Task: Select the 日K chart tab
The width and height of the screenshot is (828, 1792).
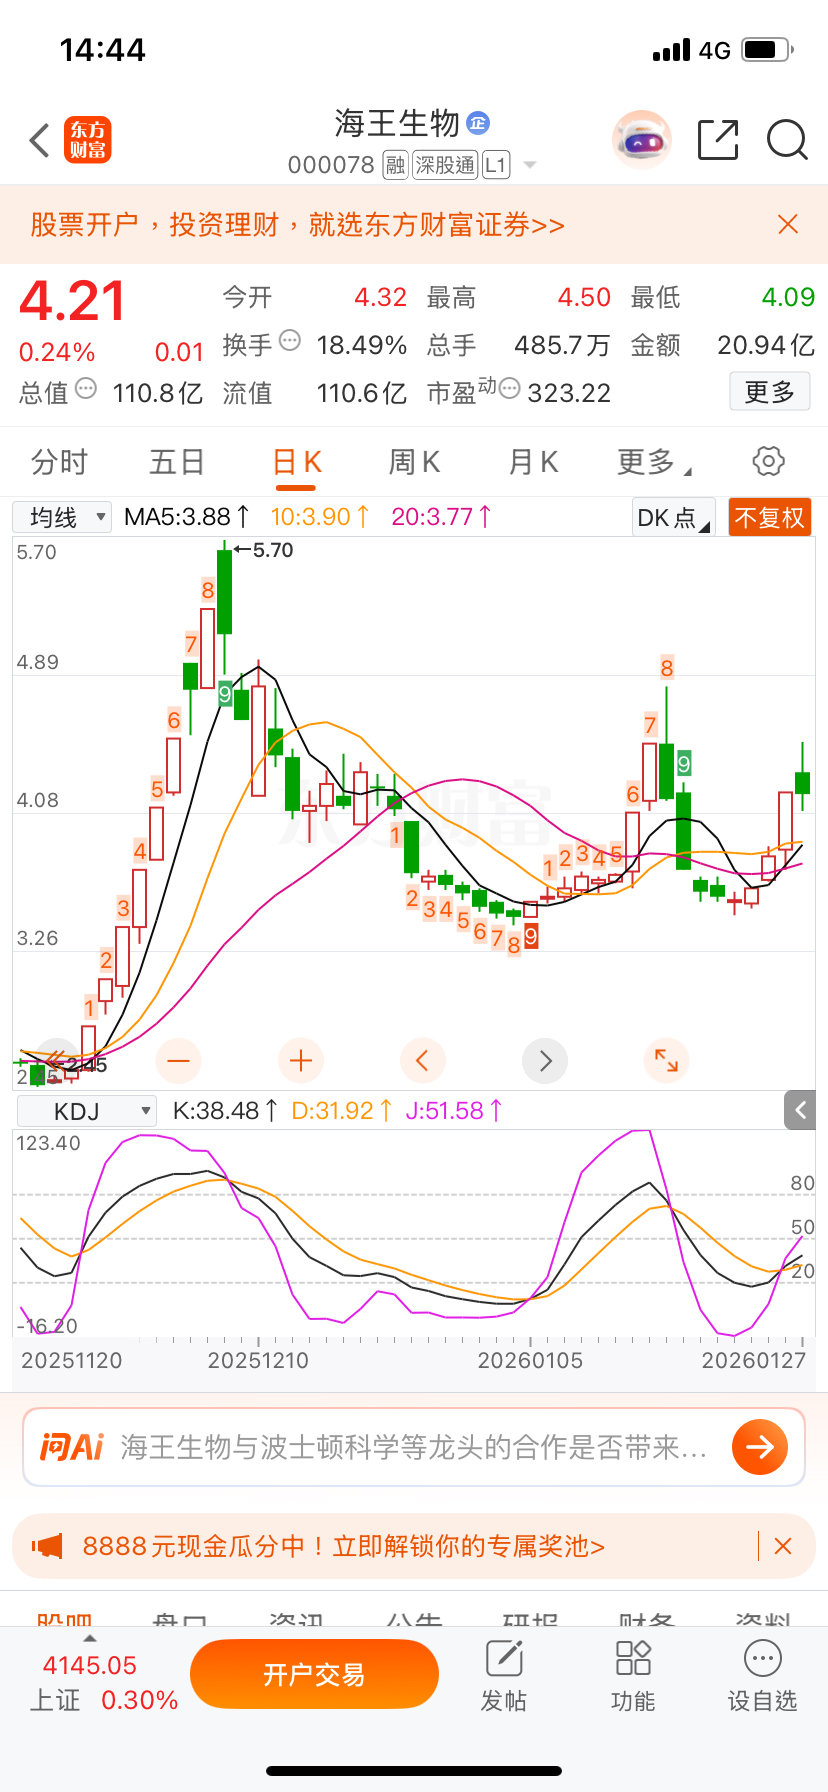Action: coord(297,462)
